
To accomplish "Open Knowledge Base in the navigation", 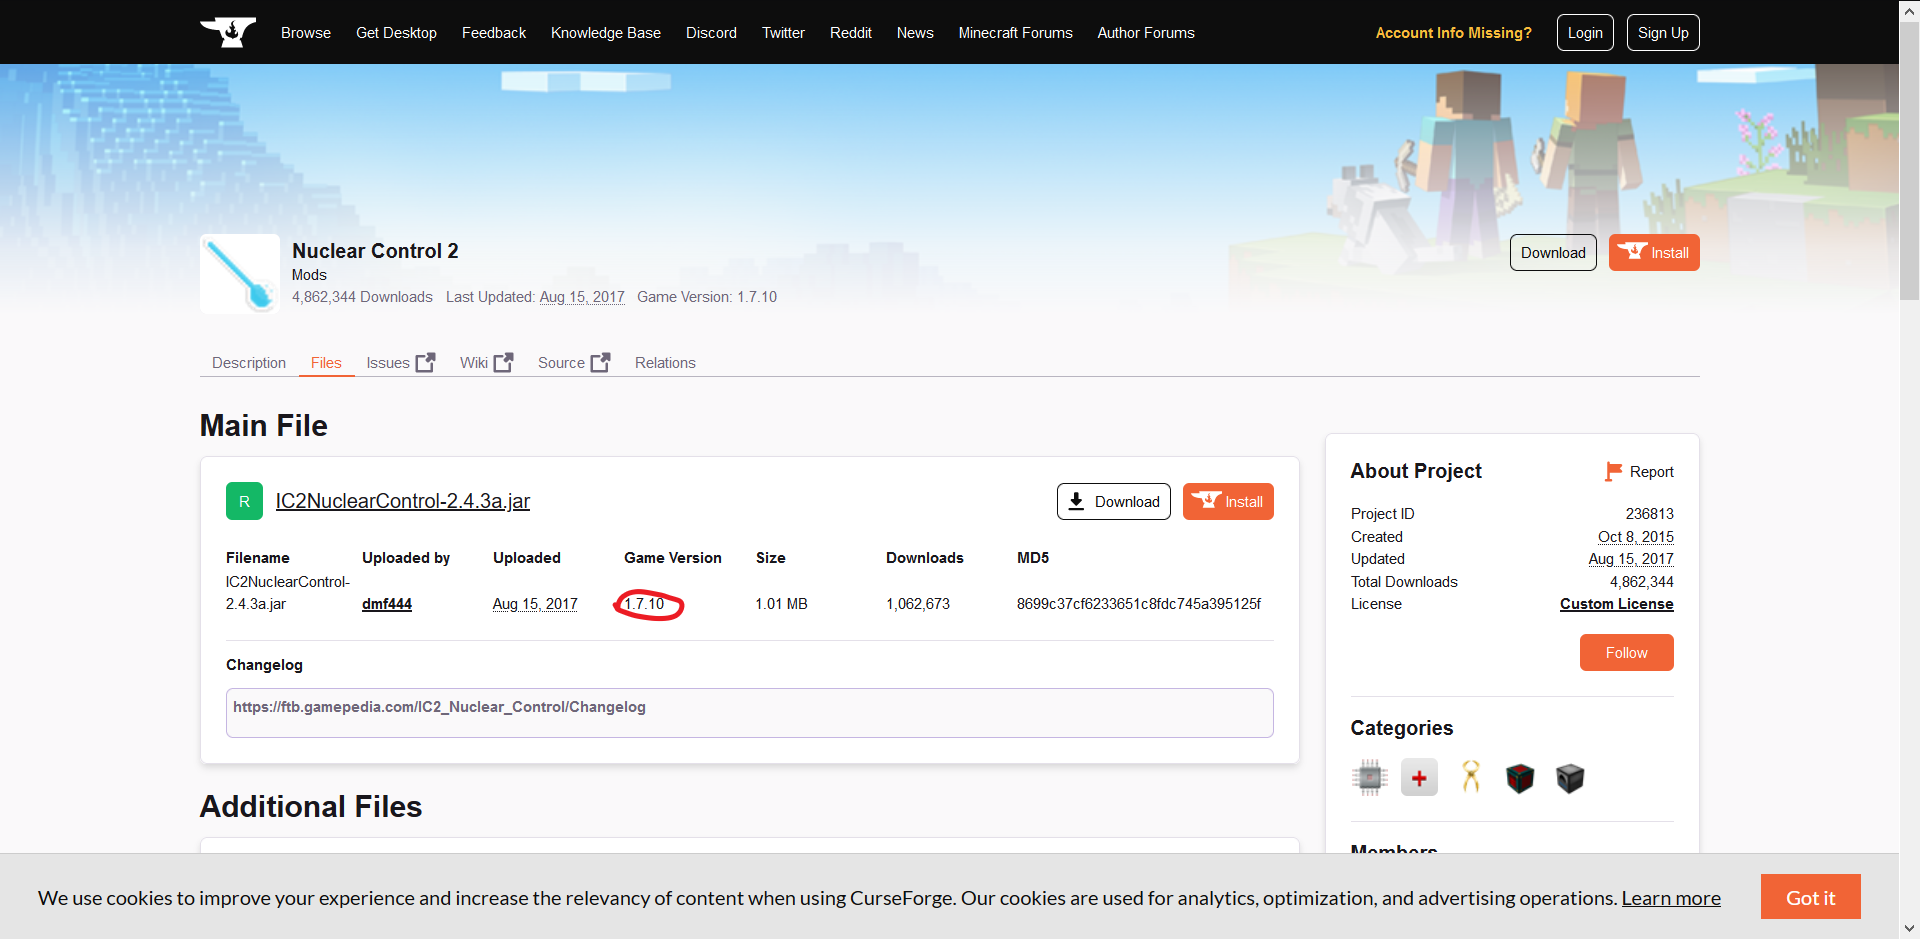I will (606, 33).
